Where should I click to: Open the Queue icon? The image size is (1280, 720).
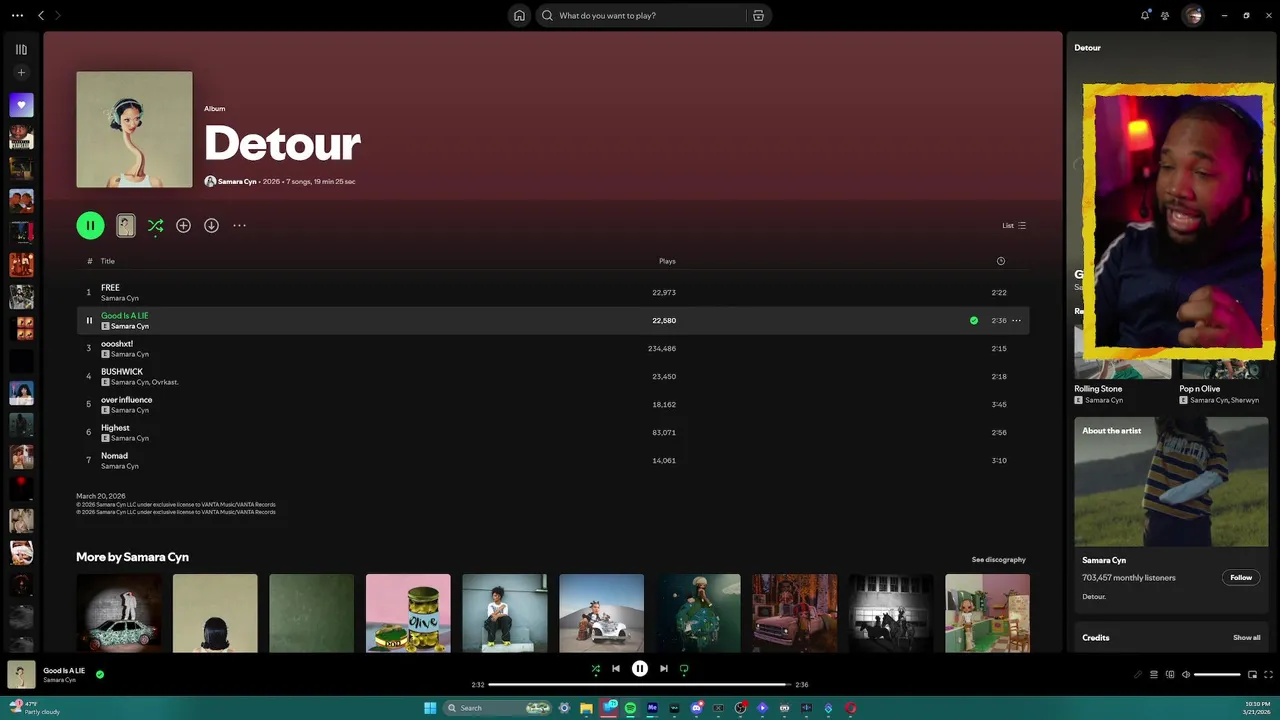click(1154, 675)
